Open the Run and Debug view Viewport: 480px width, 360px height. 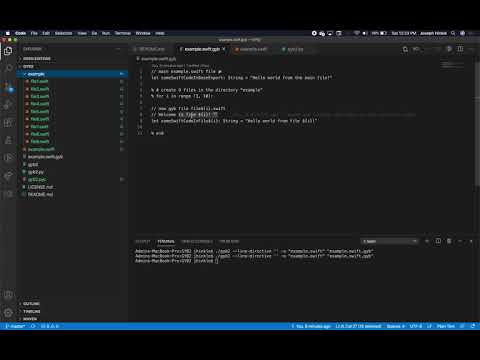click(x=8, y=105)
